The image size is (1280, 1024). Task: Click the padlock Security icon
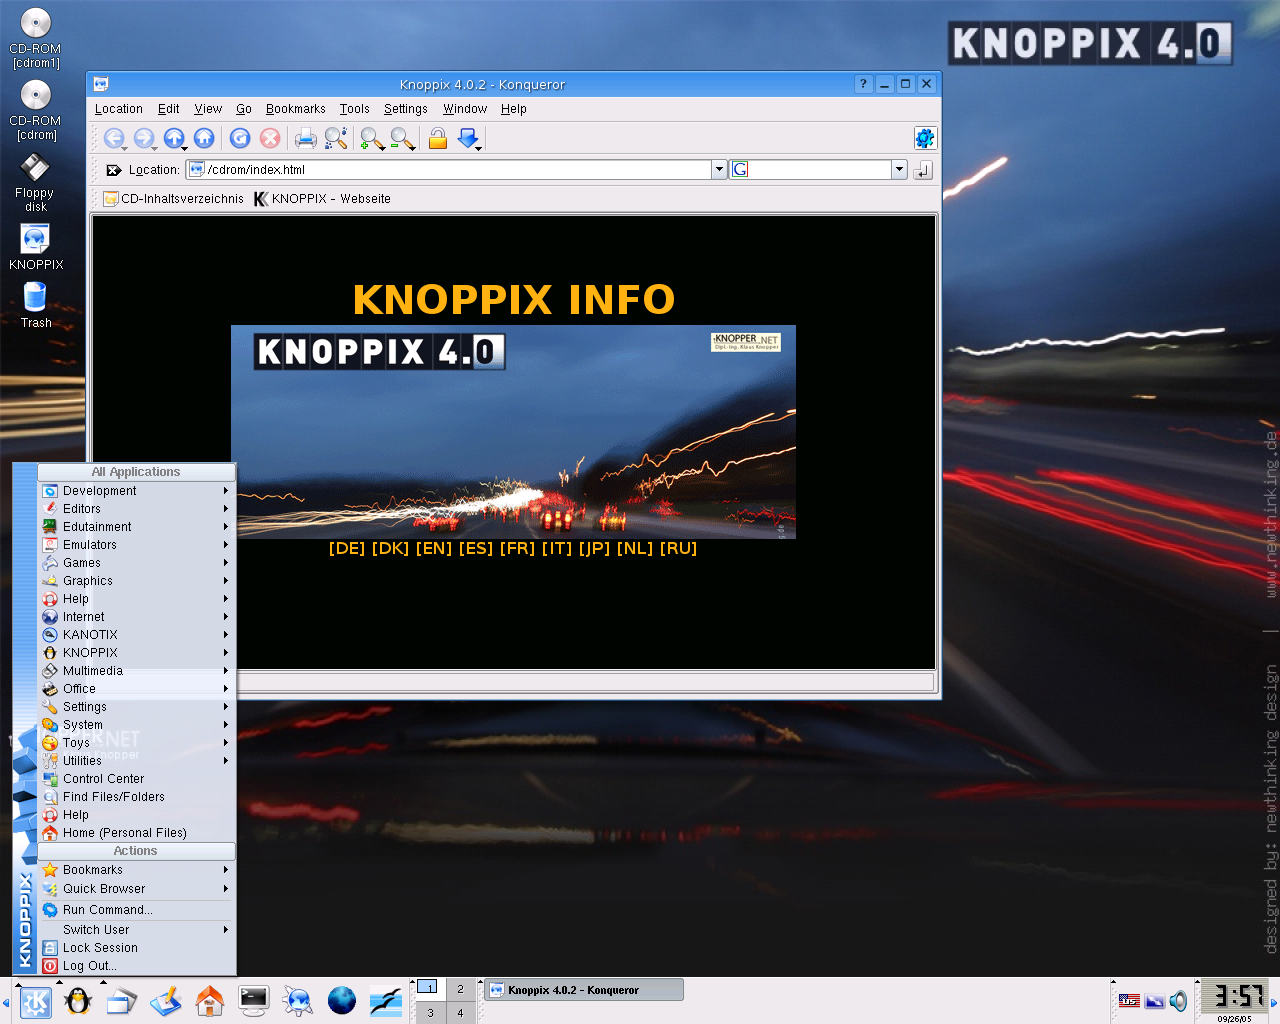click(438, 139)
